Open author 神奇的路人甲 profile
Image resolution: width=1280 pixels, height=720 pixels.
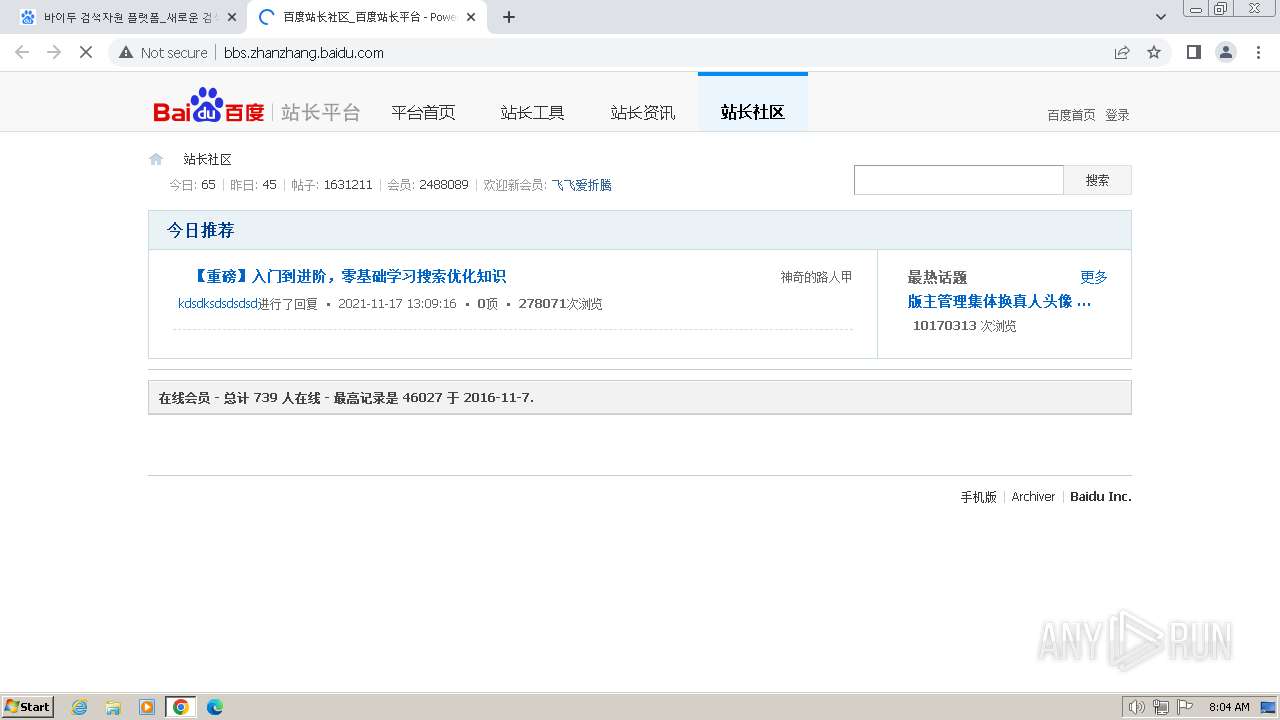coord(816,277)
